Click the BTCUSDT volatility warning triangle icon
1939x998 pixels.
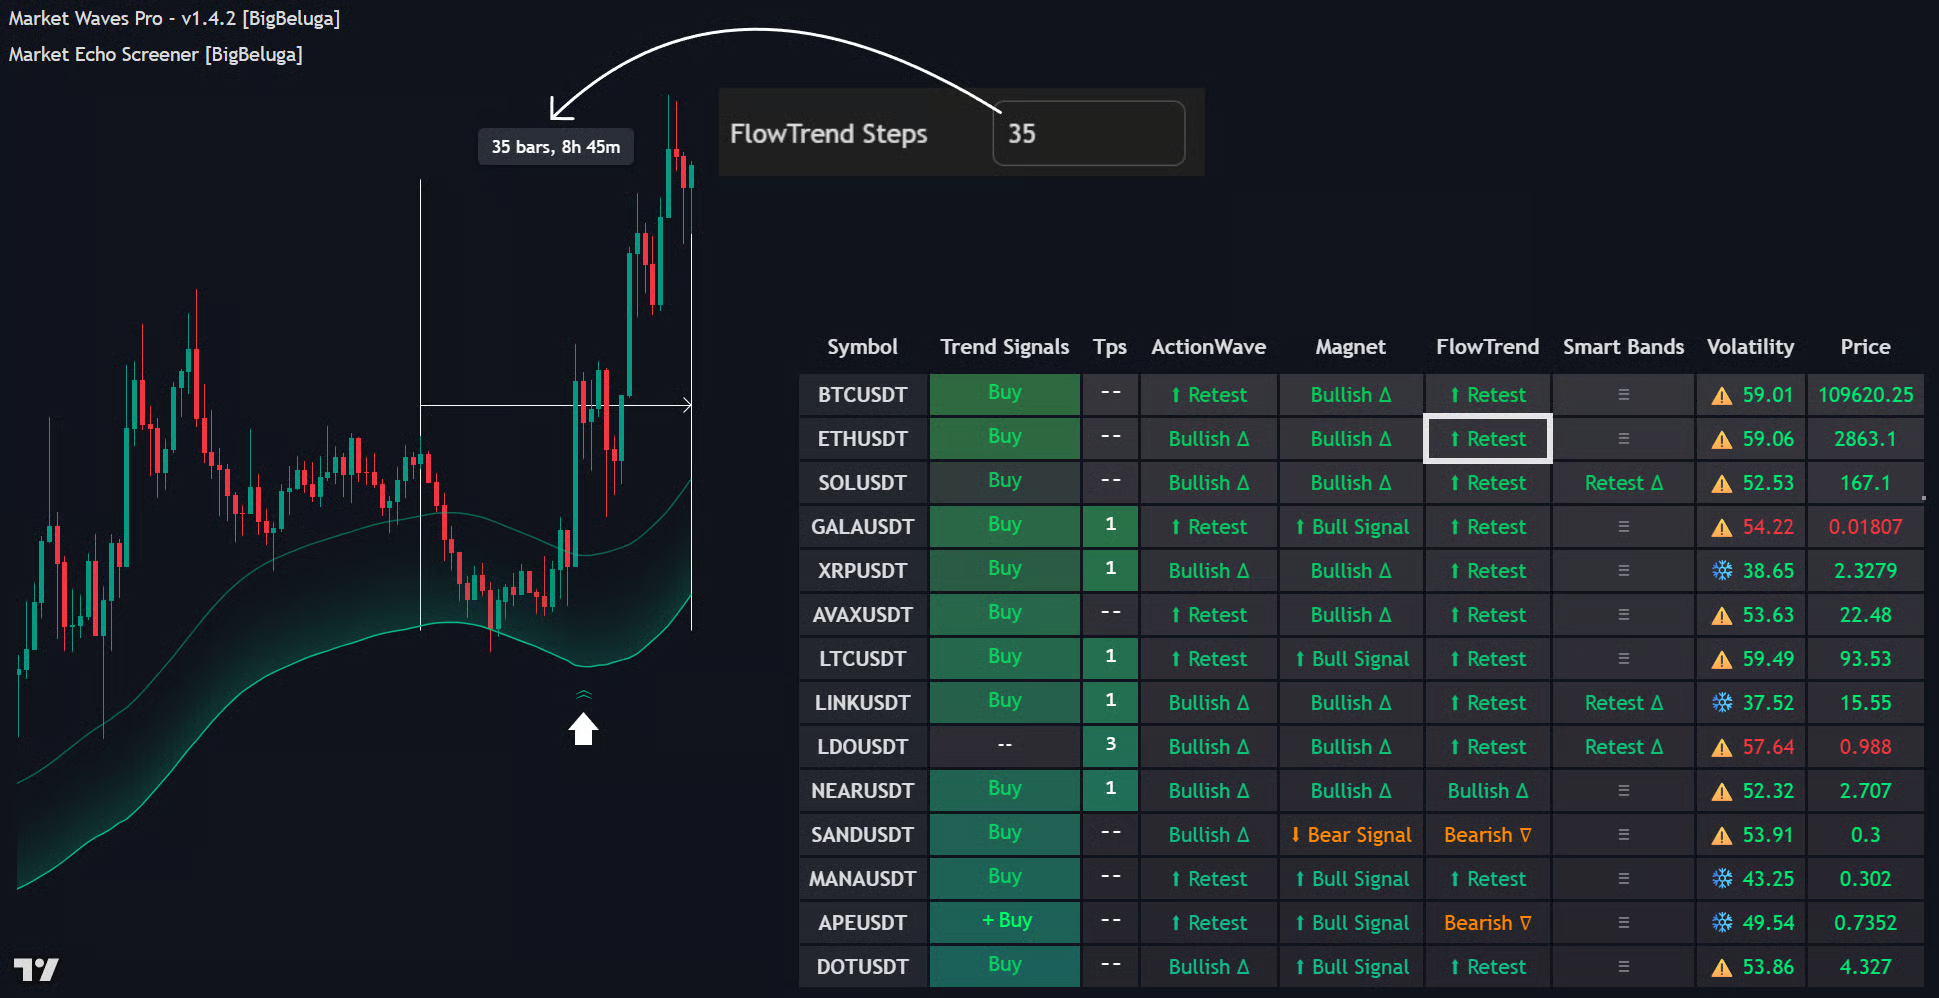[x=1721, y=396]
